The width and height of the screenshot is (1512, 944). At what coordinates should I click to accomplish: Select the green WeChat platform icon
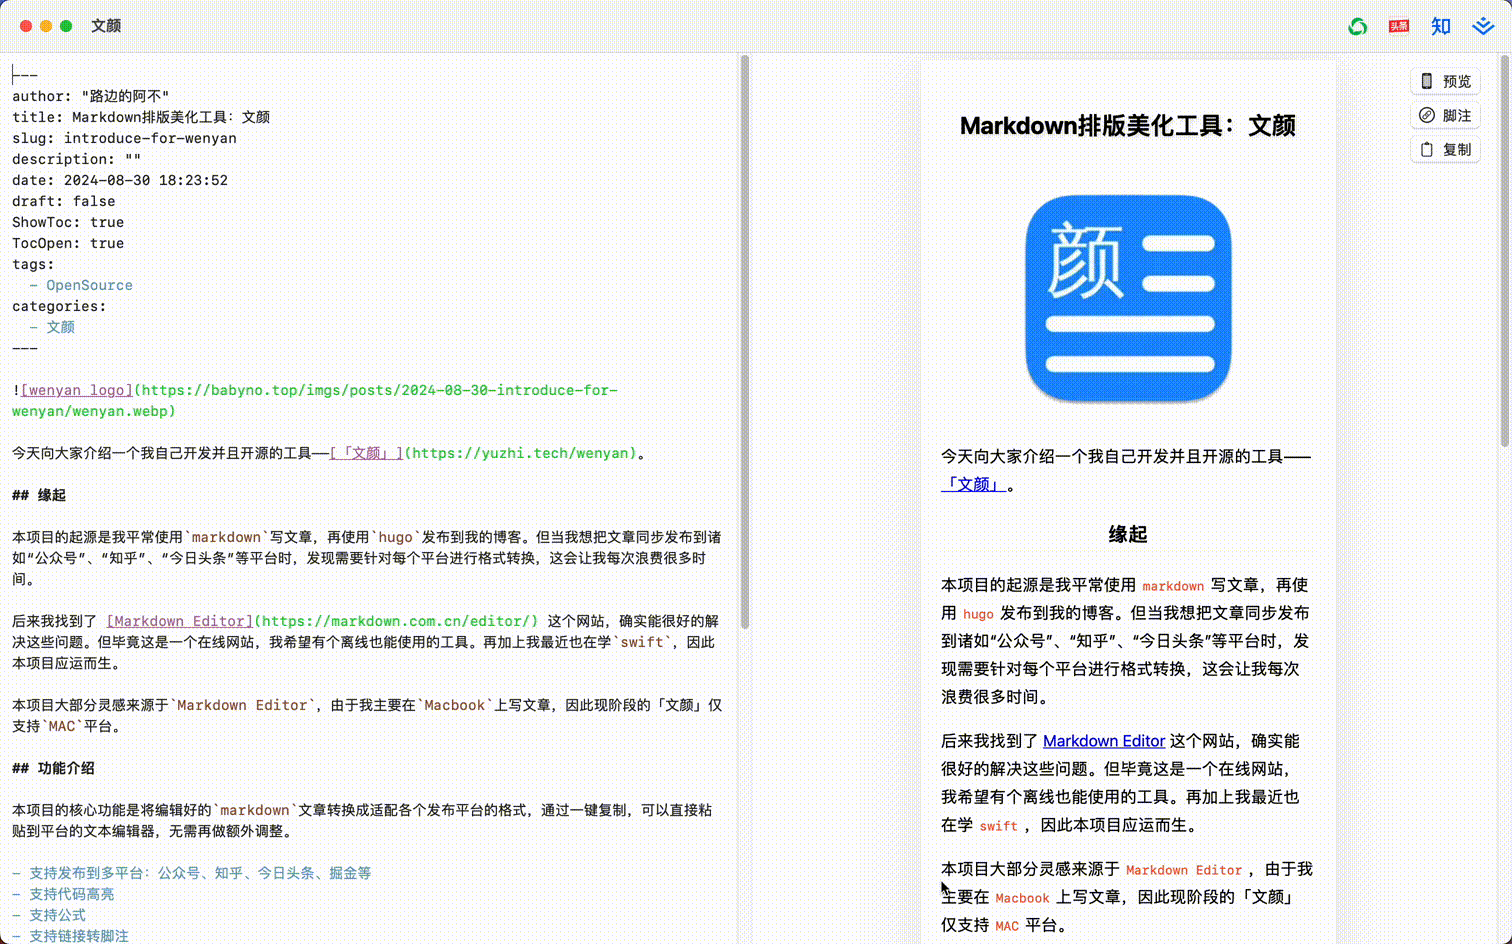1357,26
